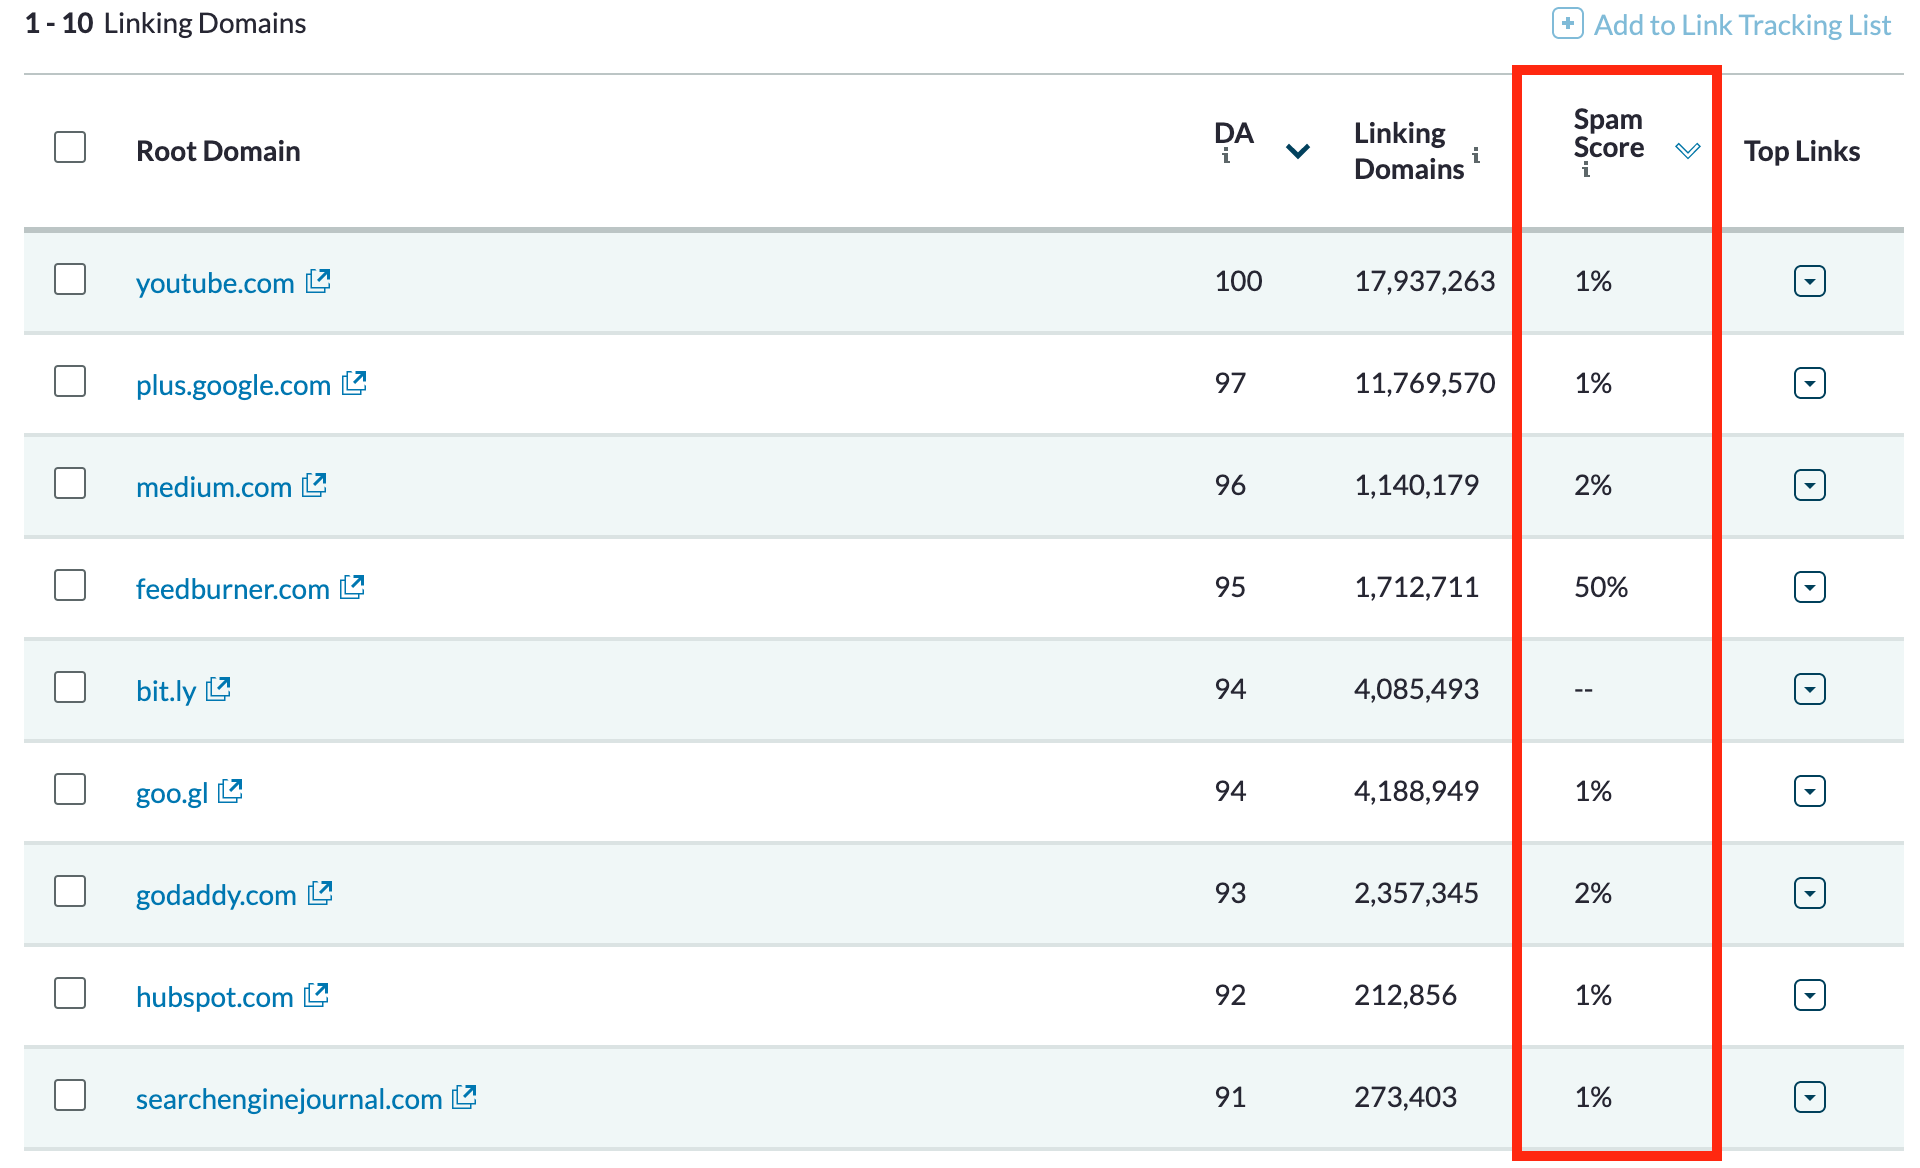
Task: Check the youtube.com row checkbox
Action: (70, 279)
